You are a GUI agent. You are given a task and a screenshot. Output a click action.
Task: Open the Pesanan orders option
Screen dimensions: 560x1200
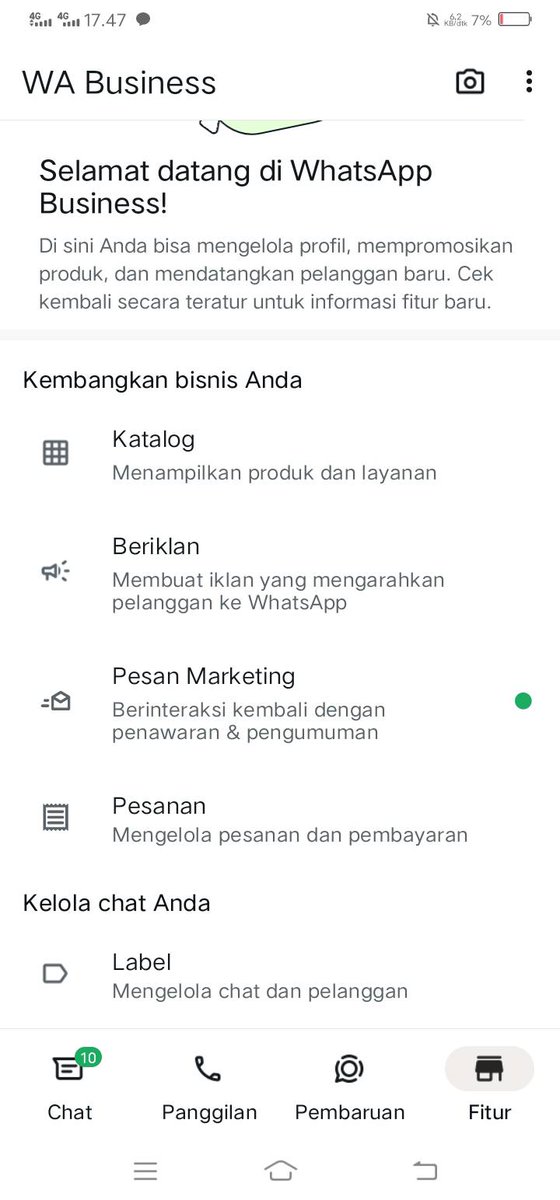[x=280, y=819]
